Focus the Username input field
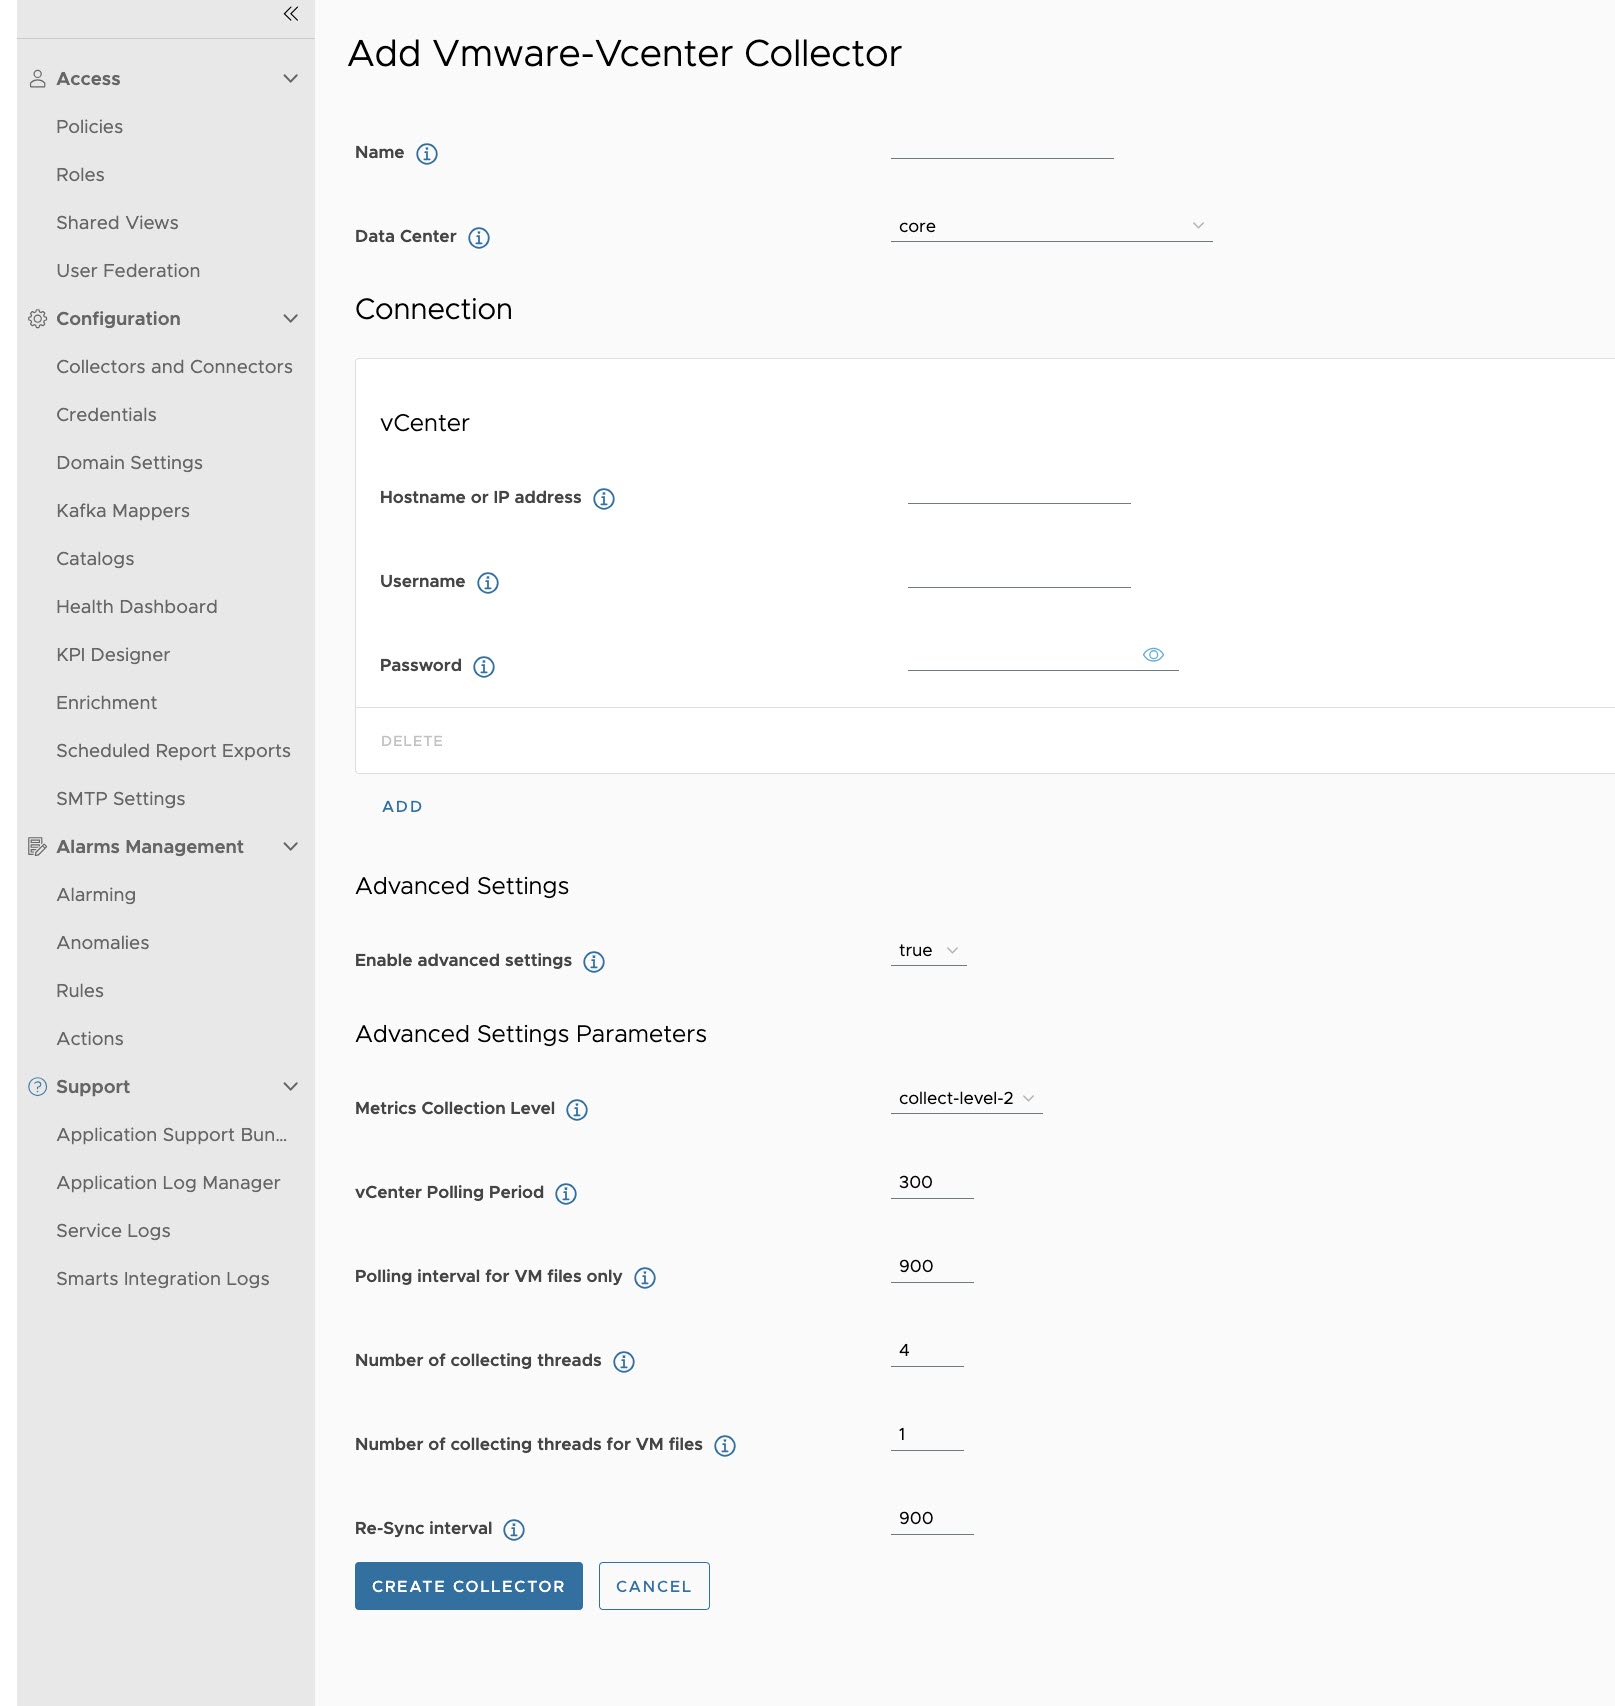Image resolution: width=1615 pixels, height=1706 pixels. [x=1019, y=574]
